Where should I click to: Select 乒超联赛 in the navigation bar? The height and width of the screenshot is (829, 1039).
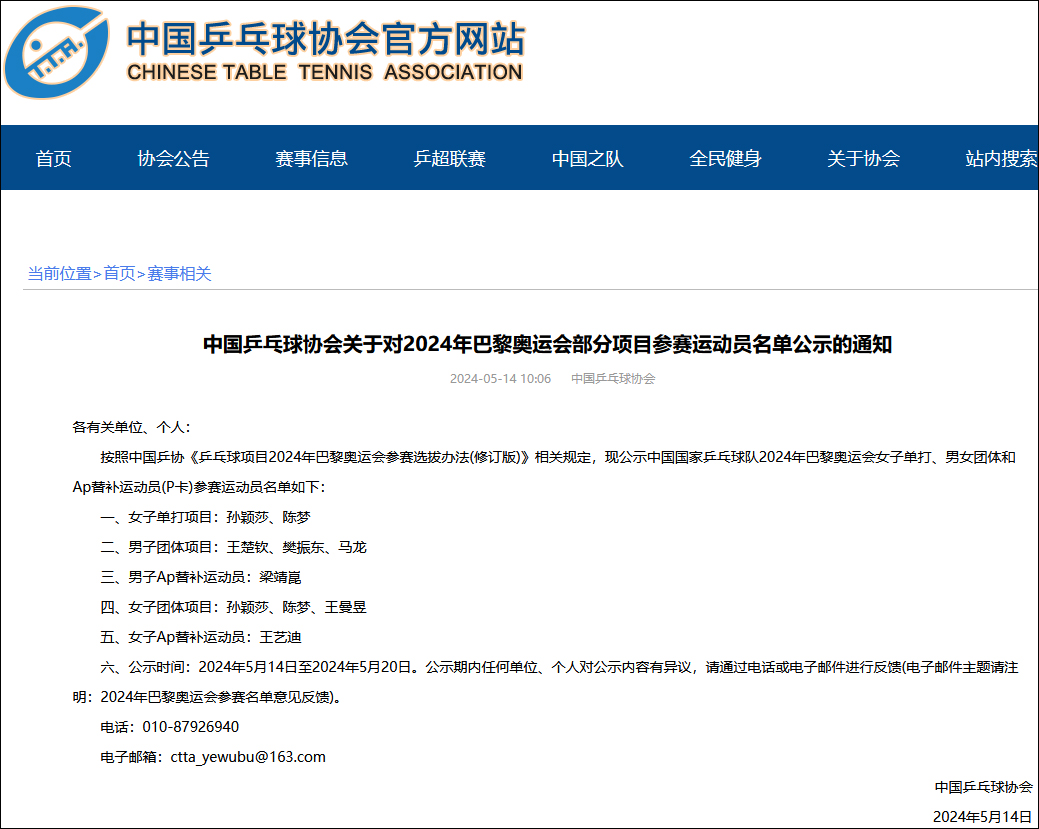coord(449,158)
